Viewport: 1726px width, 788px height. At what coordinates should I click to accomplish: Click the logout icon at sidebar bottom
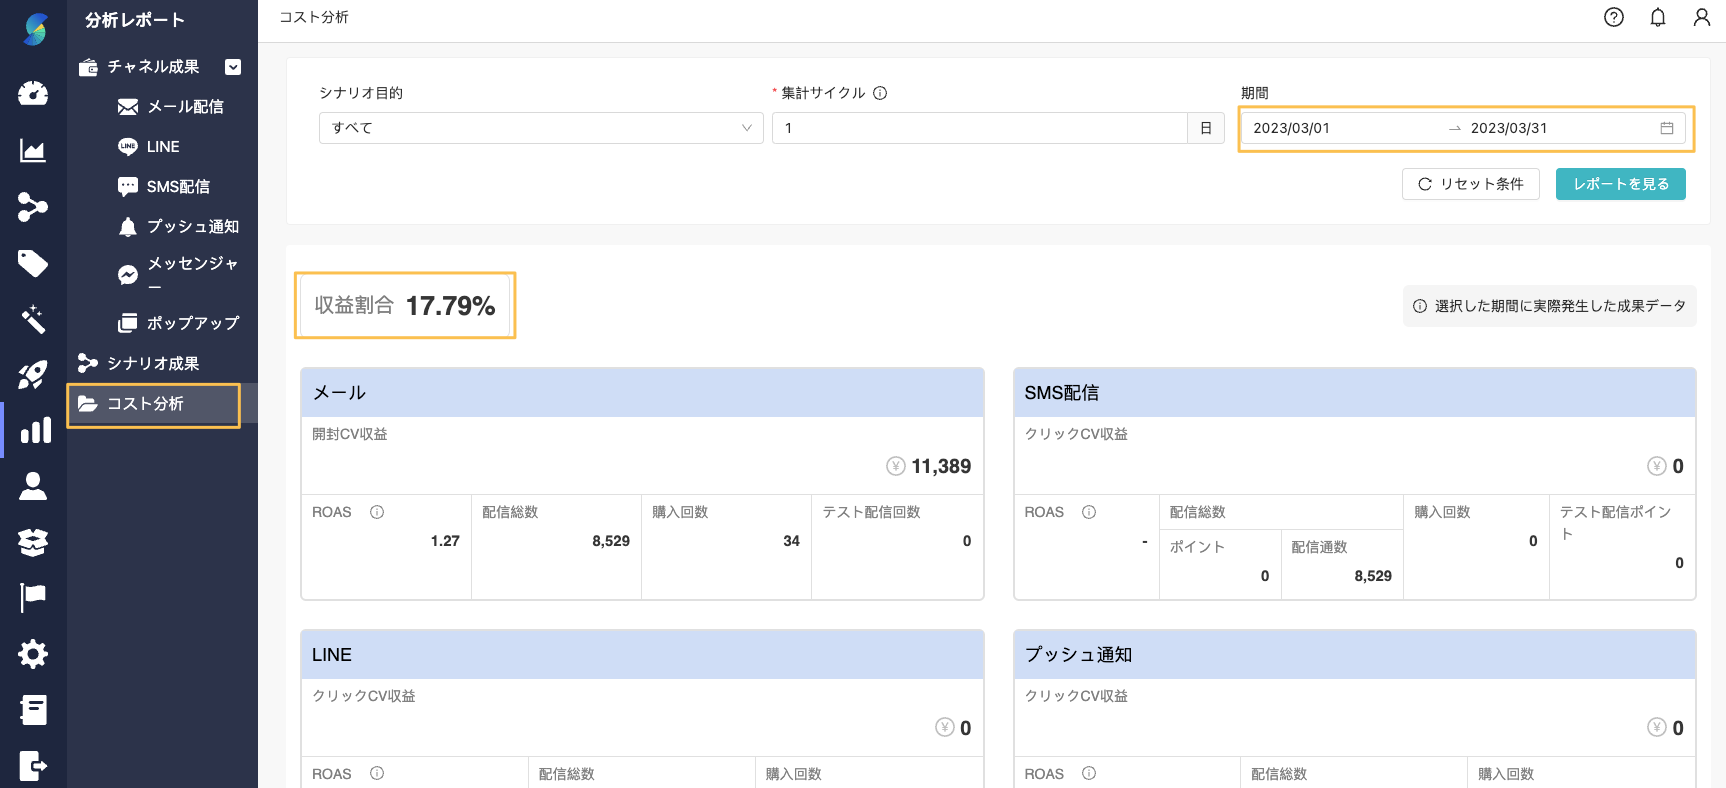(x=33, y=766)
